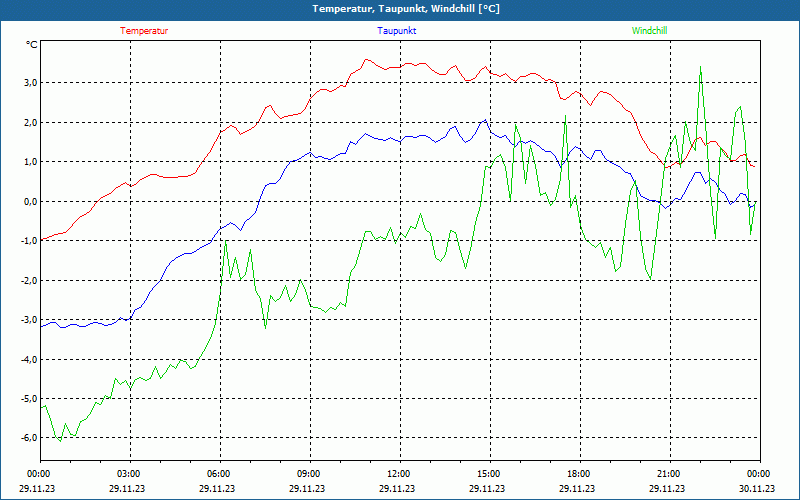Click the 0,0 y-axis value

(30, 202)
